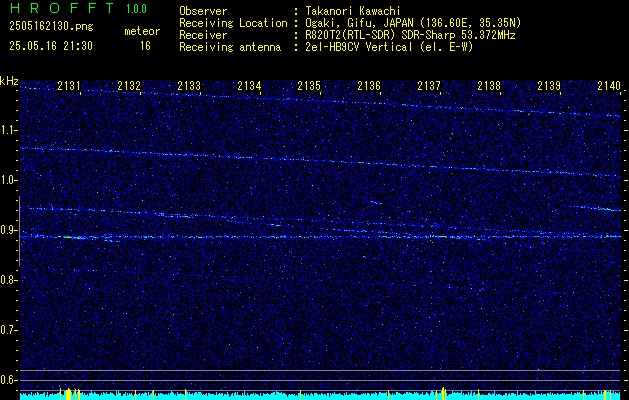Click the 1.0 frequency axis label

click(8, 181)
